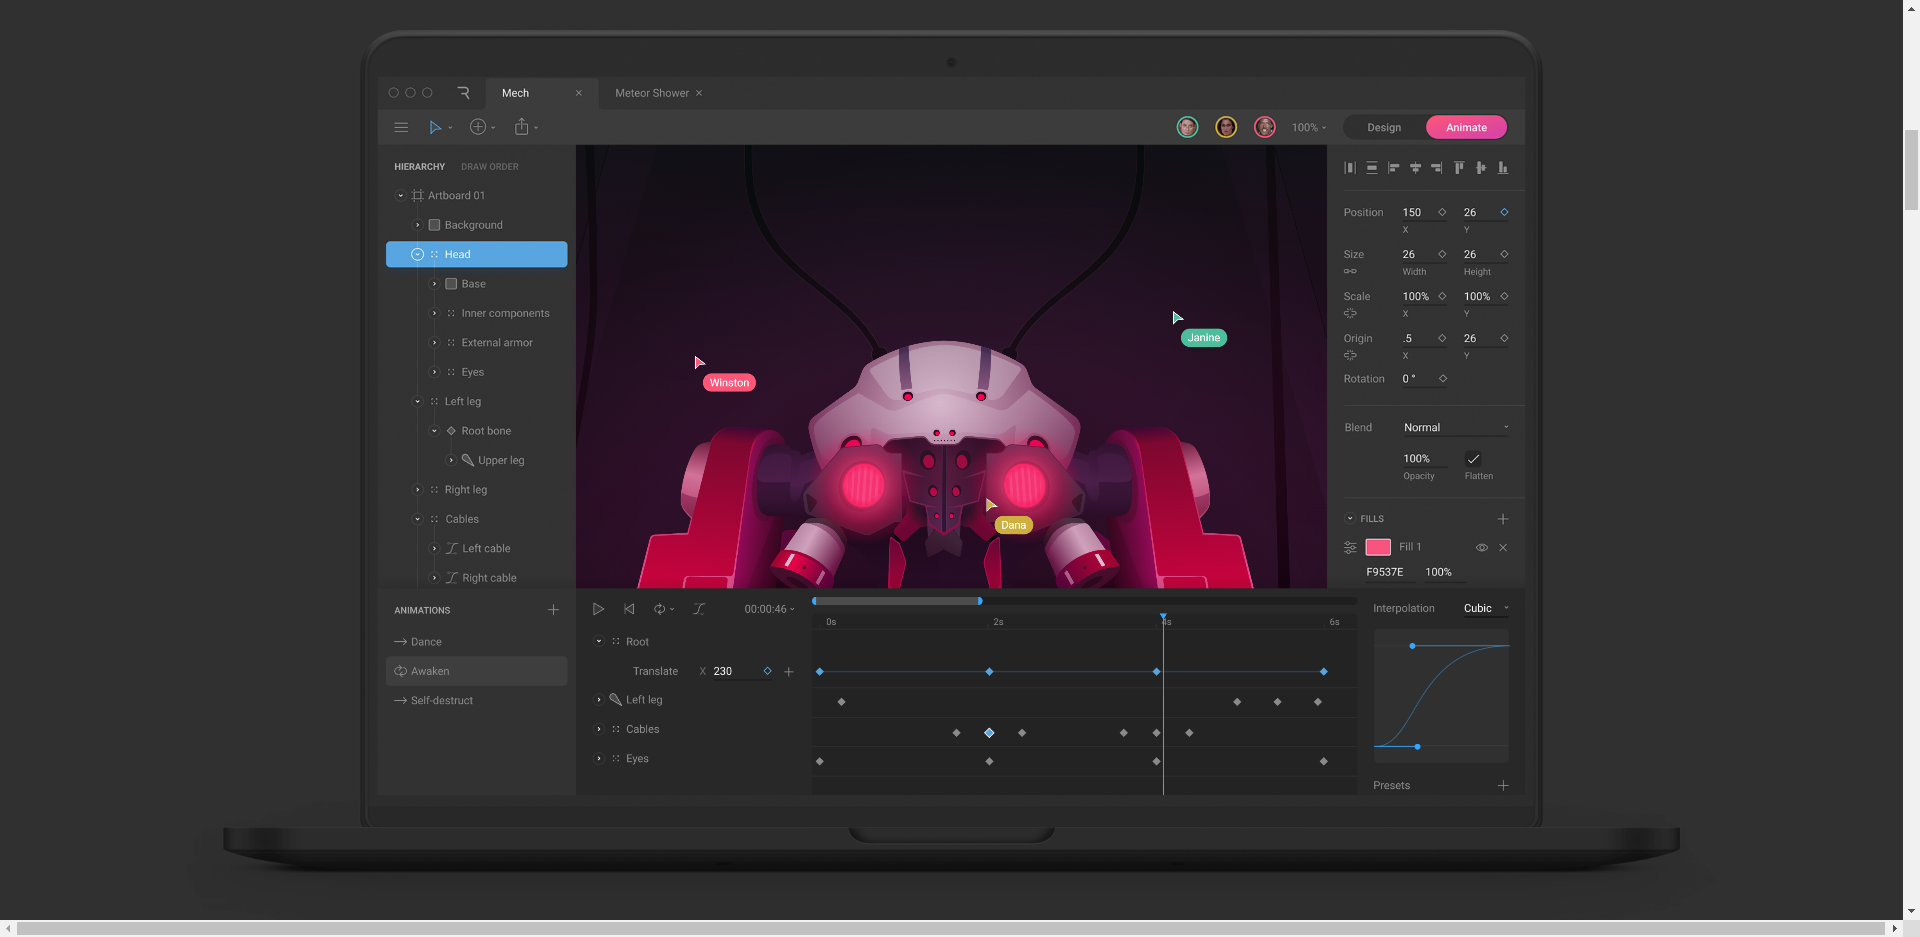1920x937 pixels.
Task: Click the align vertical centers icon
Action: (x=1481, y=168)
